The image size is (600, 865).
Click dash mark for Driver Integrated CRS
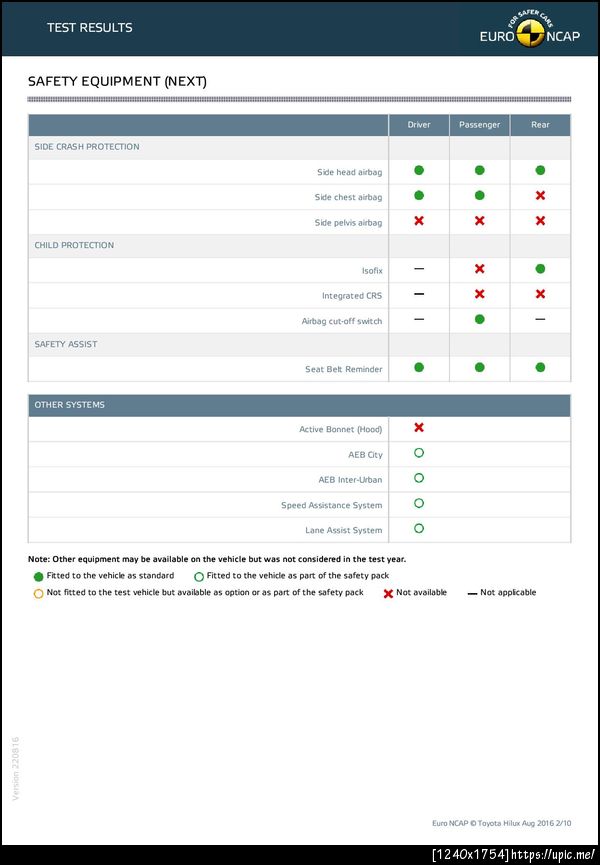(x=419, y=294)
